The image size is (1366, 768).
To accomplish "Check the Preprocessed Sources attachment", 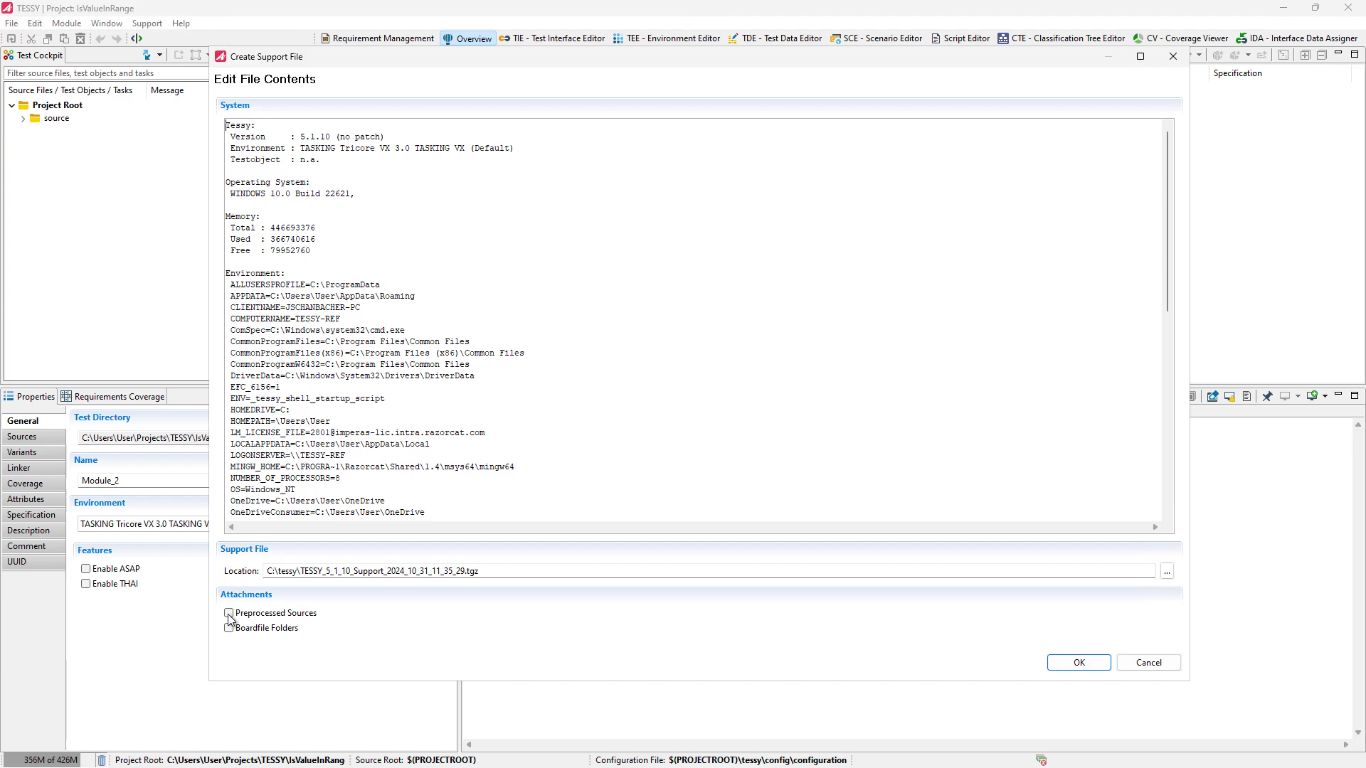I will 229,613.
